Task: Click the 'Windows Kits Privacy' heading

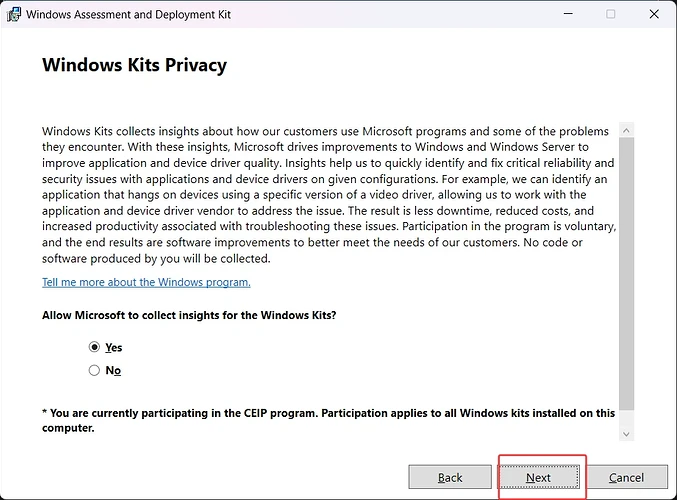Action: coord(134,65)
